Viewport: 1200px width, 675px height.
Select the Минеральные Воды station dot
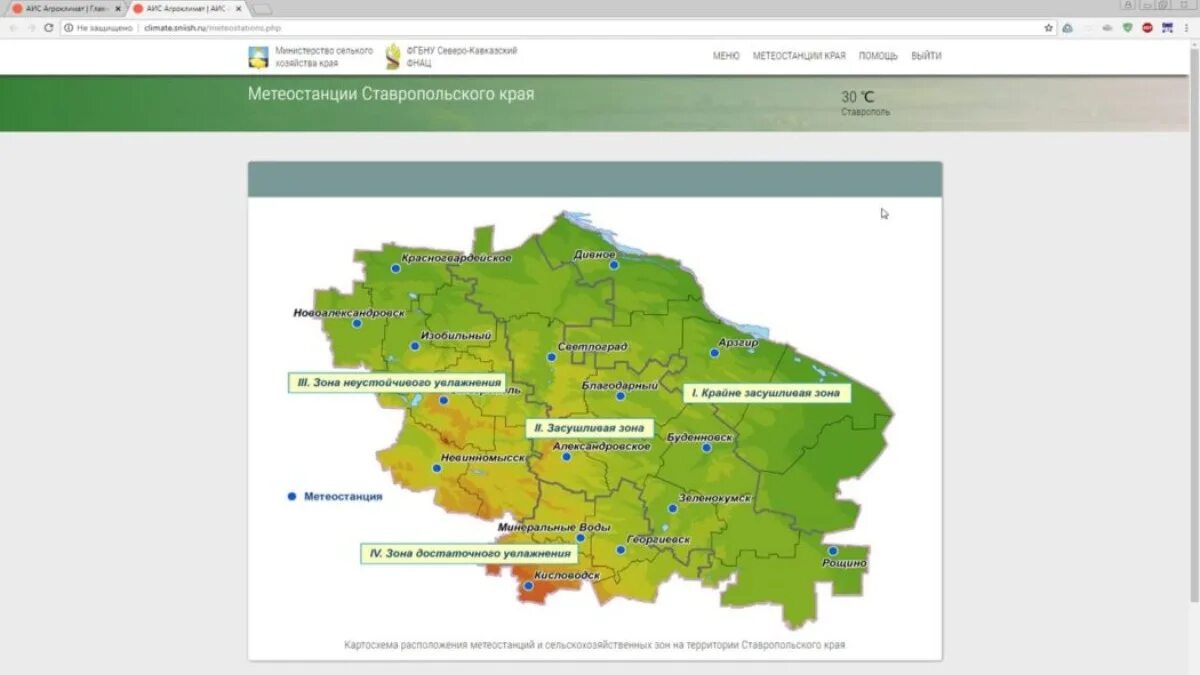click(x=580, y=537)
